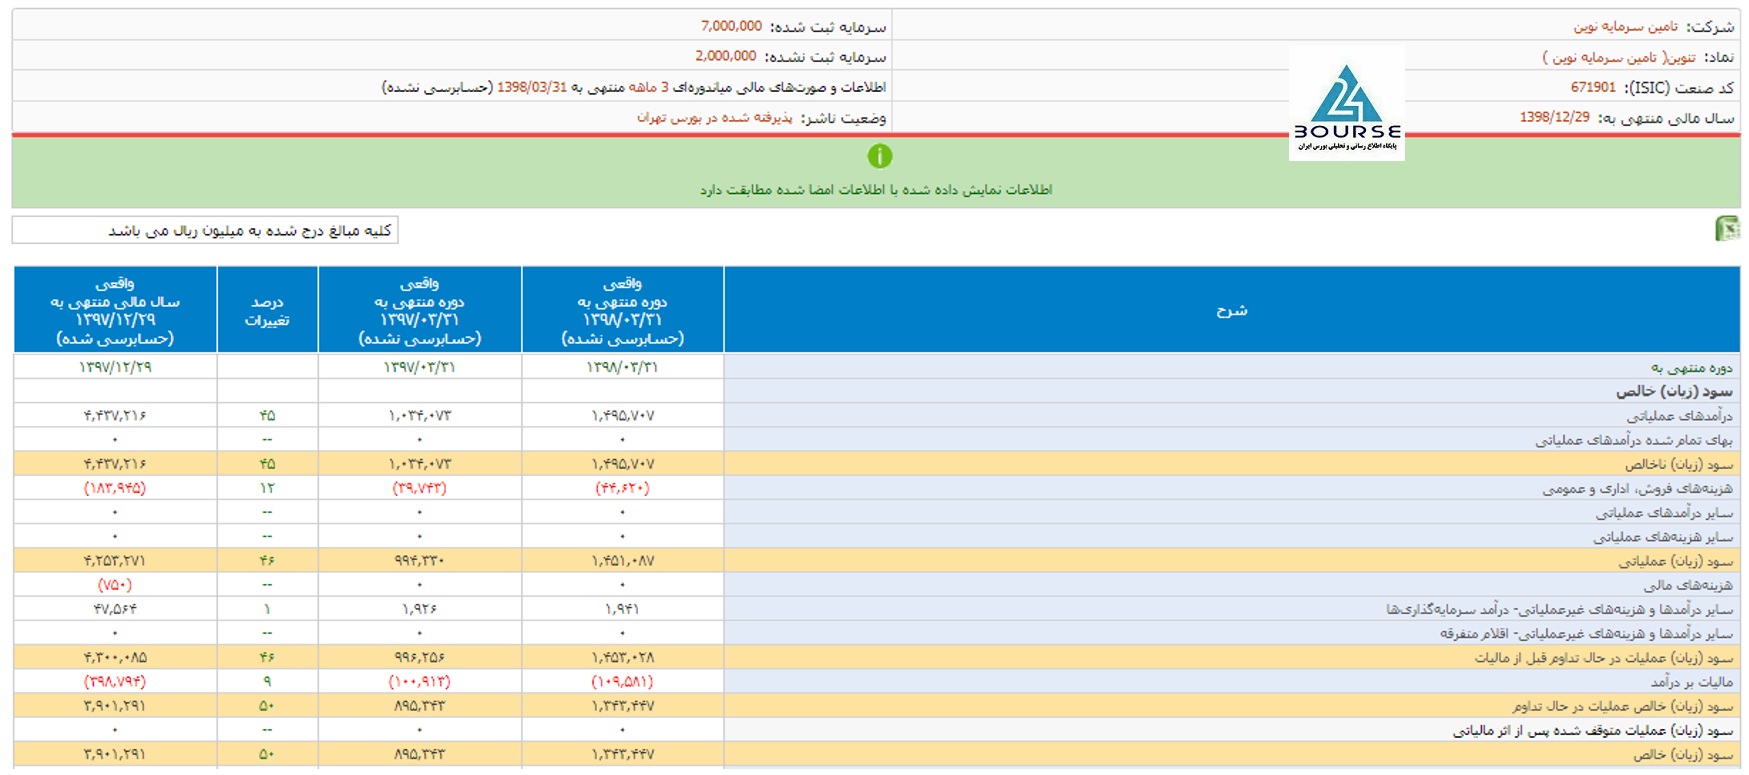Click investment income value 47,564
Screen dimensions: 1749x775
(115, 609)
